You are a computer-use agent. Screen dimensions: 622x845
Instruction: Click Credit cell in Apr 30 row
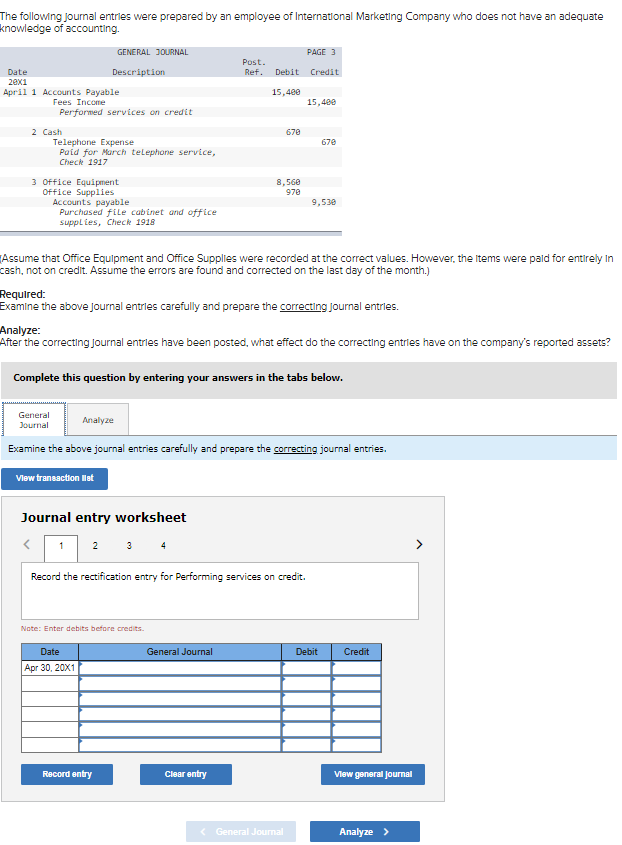pos(357,668)
